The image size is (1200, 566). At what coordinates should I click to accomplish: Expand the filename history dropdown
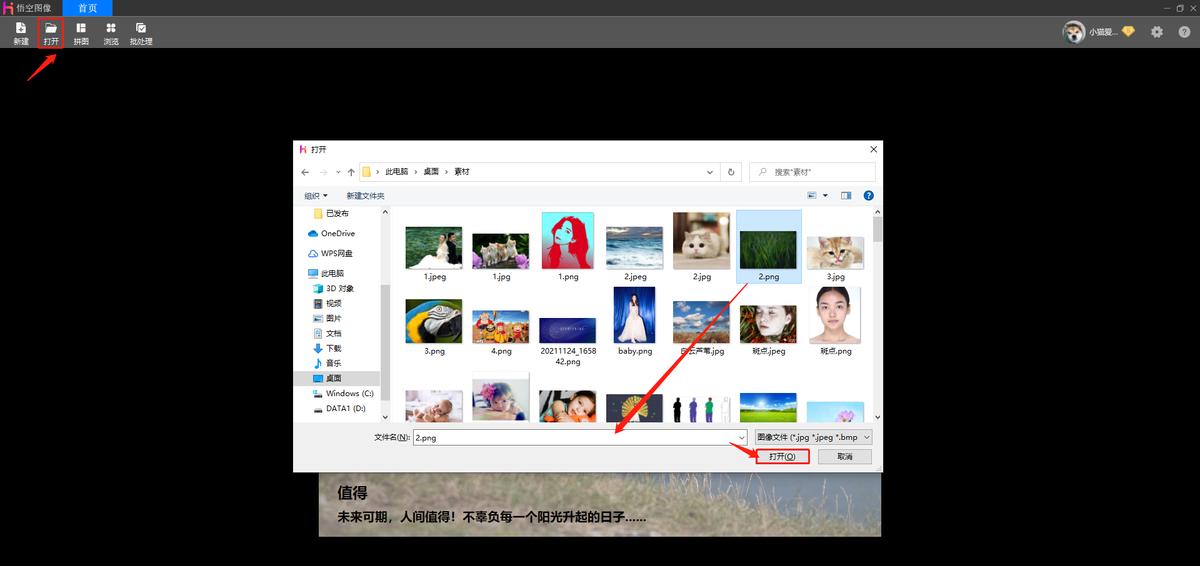pos(741,437)
